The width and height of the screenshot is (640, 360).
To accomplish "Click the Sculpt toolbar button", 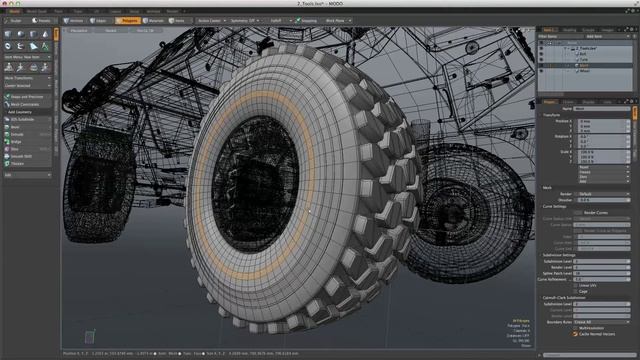I will pyautogui.click(x=14, y=20).
